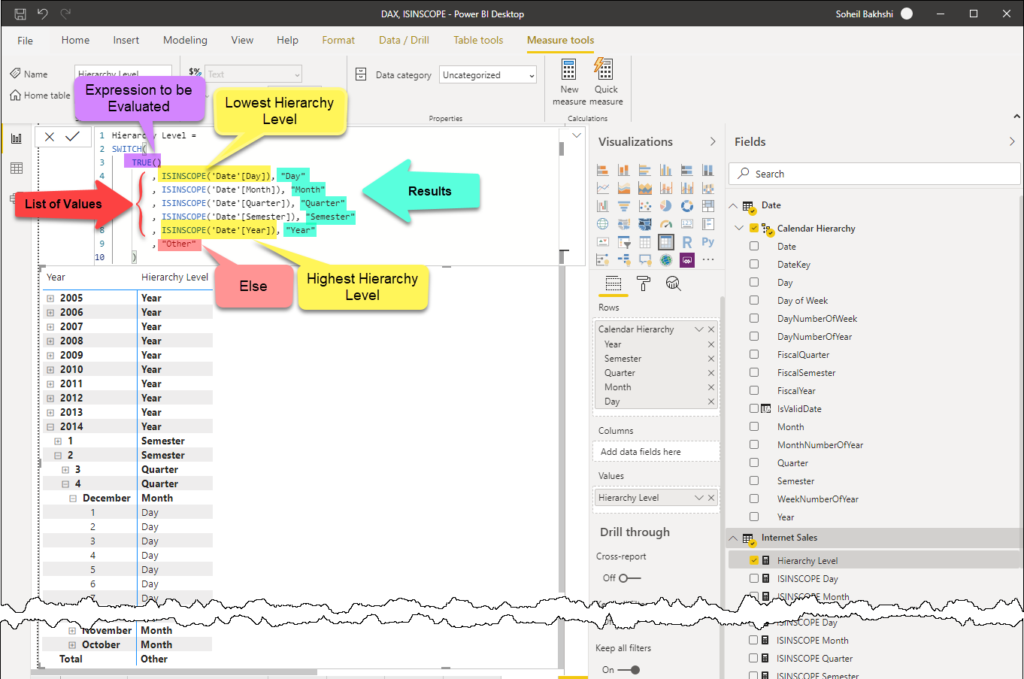Choose the Treemap visualization
1024x679 pixels.
[708, 206]
